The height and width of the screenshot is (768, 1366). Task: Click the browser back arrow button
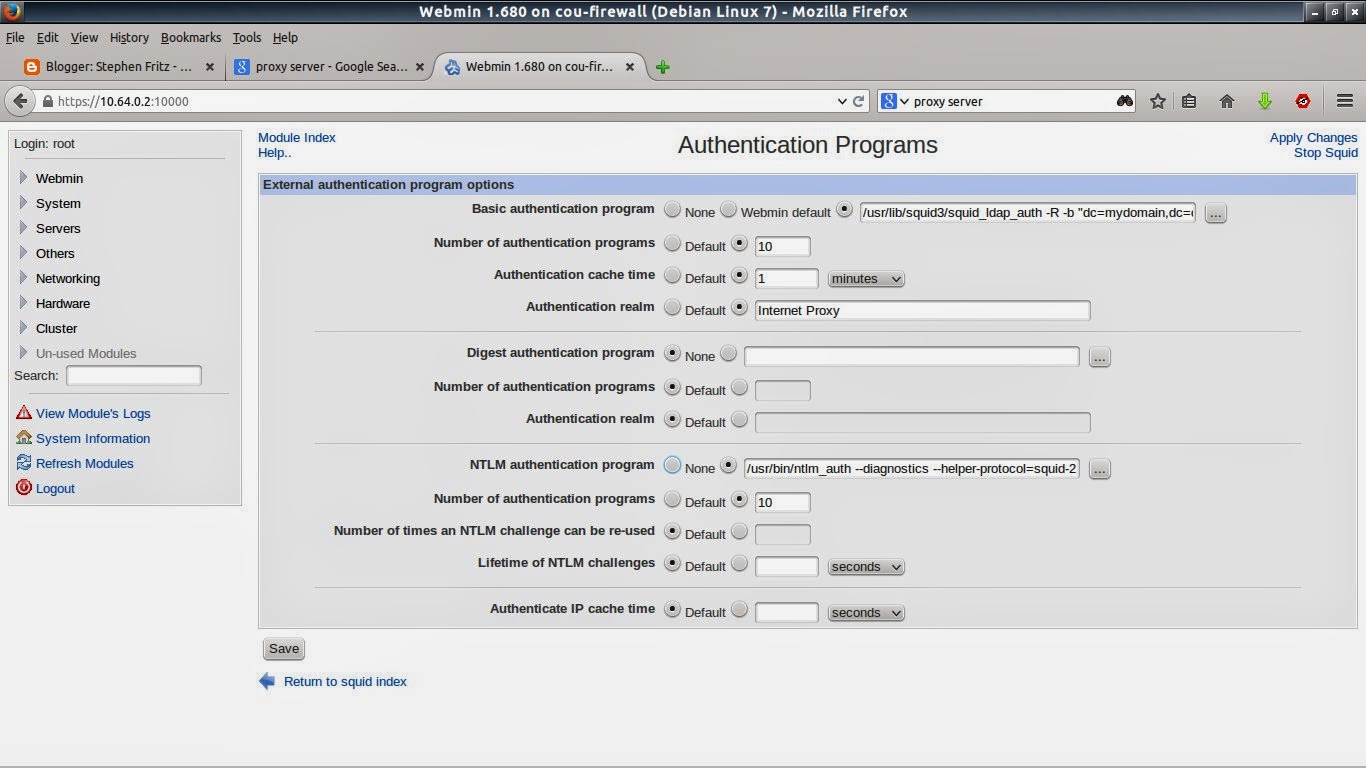point(20,101)
